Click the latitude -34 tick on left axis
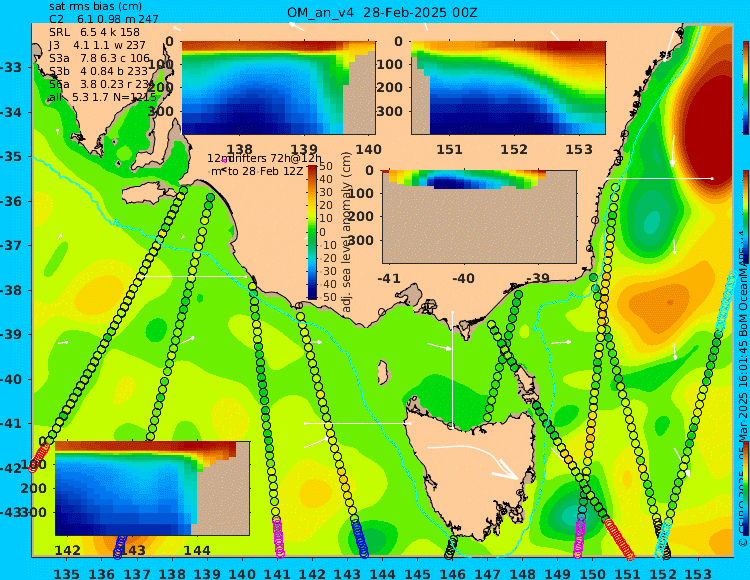 10,112
